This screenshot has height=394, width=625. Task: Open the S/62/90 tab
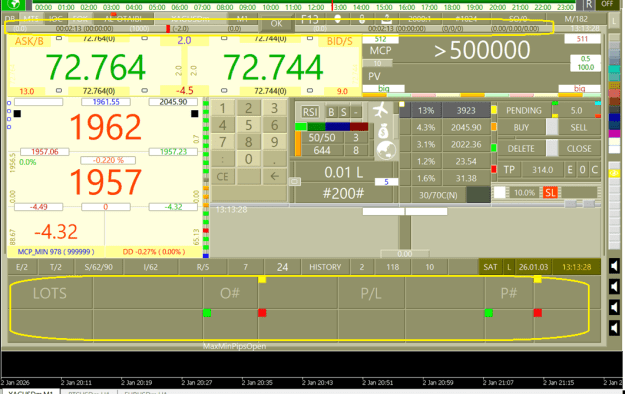(x=98, y=267)
